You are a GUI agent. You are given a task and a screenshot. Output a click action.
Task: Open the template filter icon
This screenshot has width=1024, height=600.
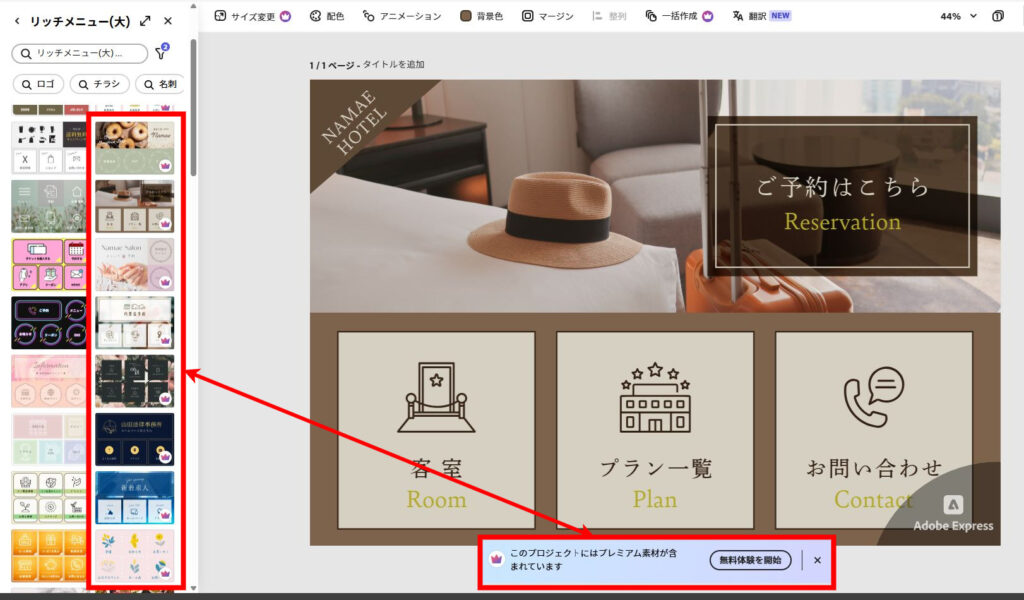(x=161, y=53)
